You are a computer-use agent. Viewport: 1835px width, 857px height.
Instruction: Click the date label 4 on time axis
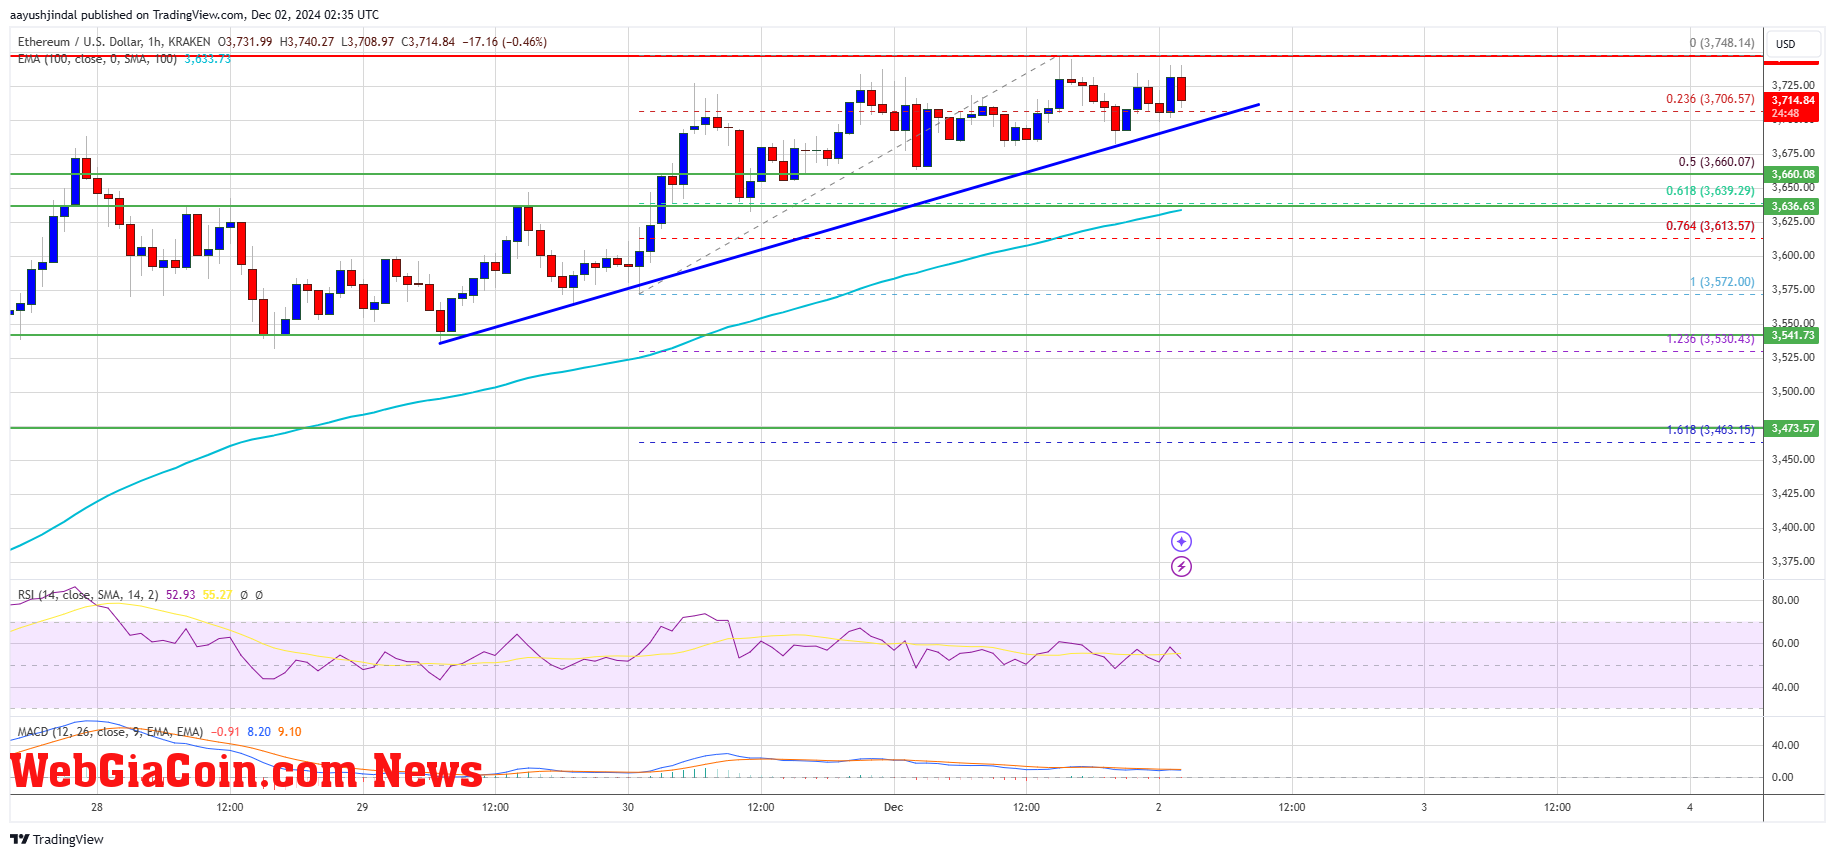1690,807
